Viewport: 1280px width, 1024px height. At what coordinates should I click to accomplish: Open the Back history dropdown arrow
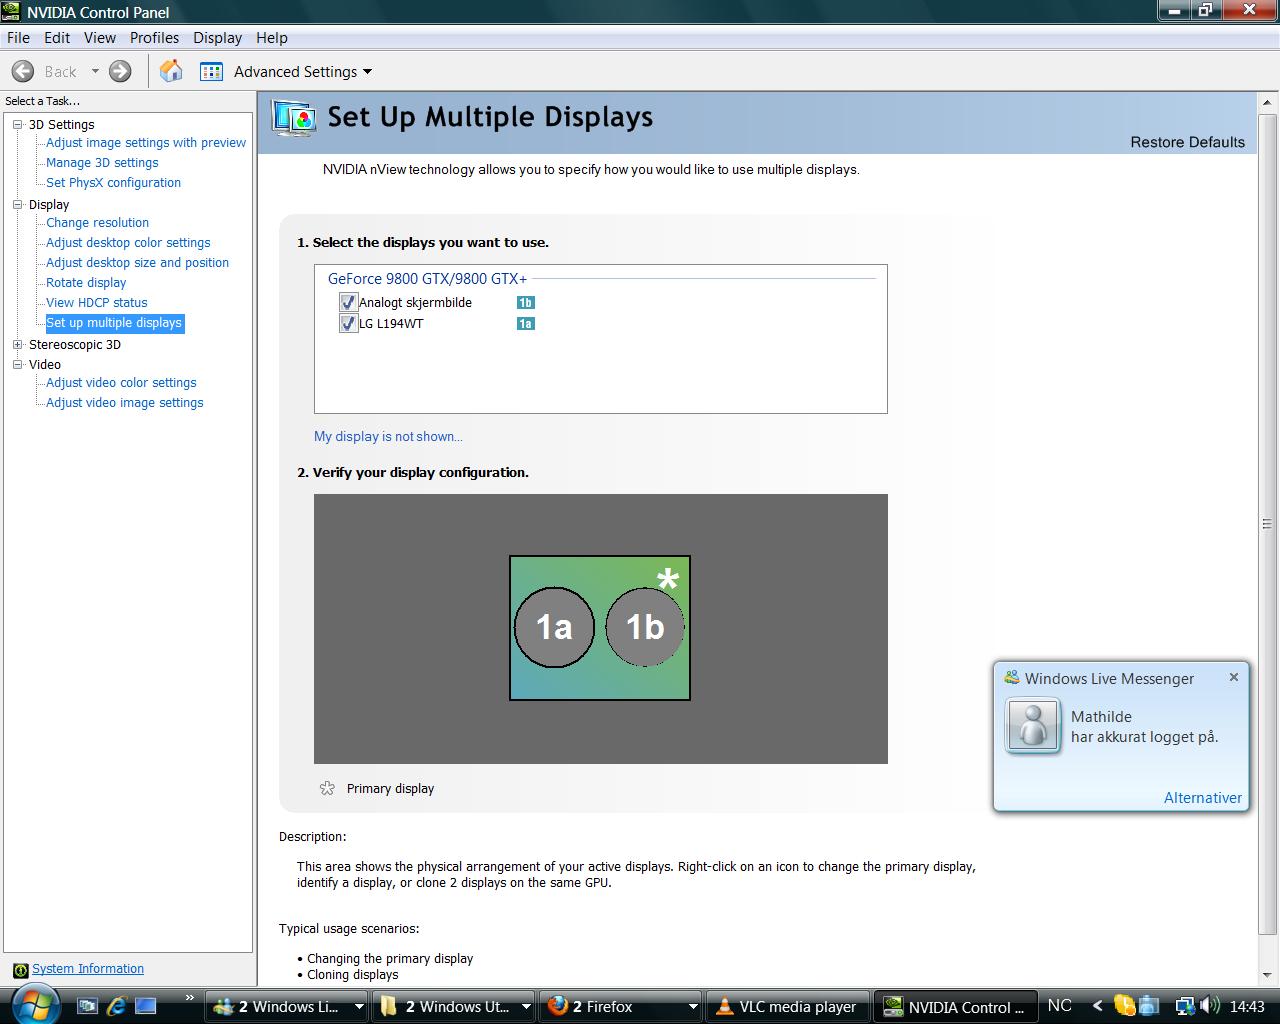(95, 71)
